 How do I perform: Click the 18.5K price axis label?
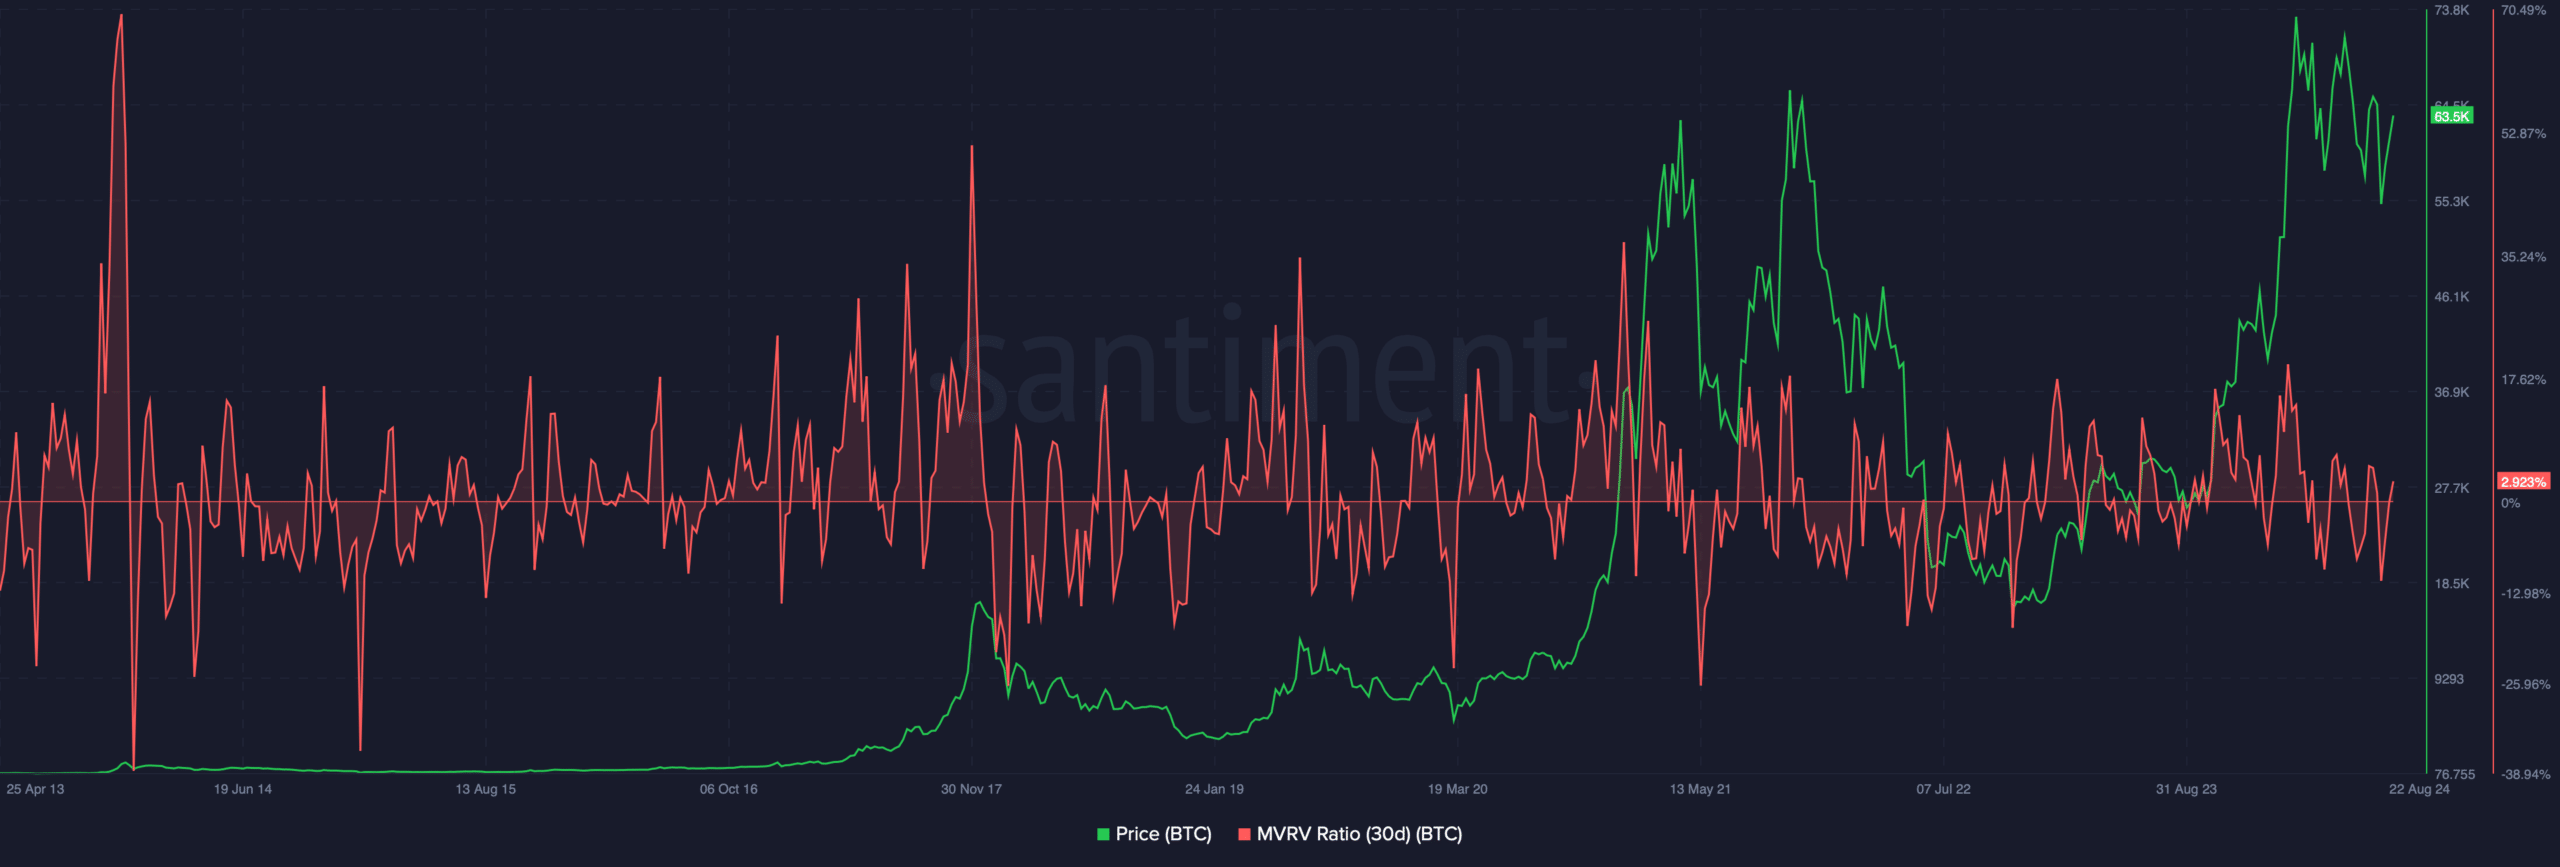pyautogui.click(x=2452, y=583)
